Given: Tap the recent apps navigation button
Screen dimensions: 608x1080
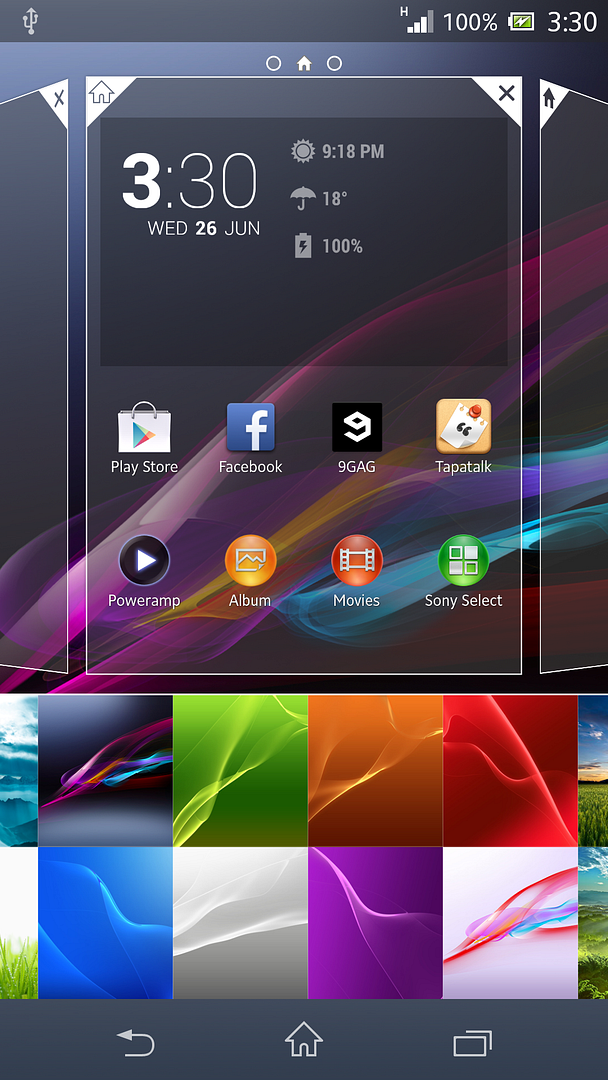Looking at the screenshot, I should (472, 1043).
